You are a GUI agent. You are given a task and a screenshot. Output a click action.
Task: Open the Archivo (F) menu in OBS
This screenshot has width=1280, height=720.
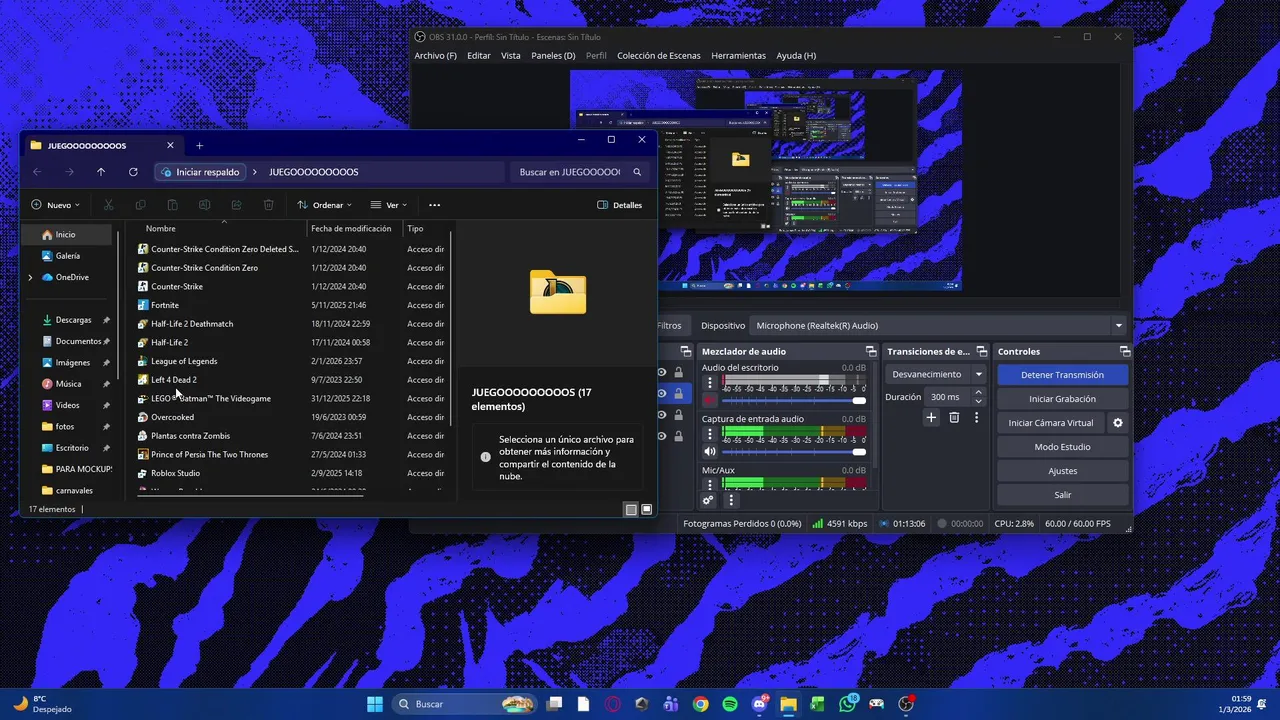435,56
